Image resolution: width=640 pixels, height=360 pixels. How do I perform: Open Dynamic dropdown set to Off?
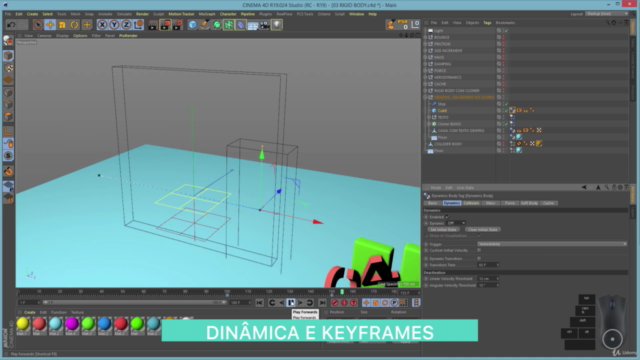pyautogui.click(x=456, y=223)
